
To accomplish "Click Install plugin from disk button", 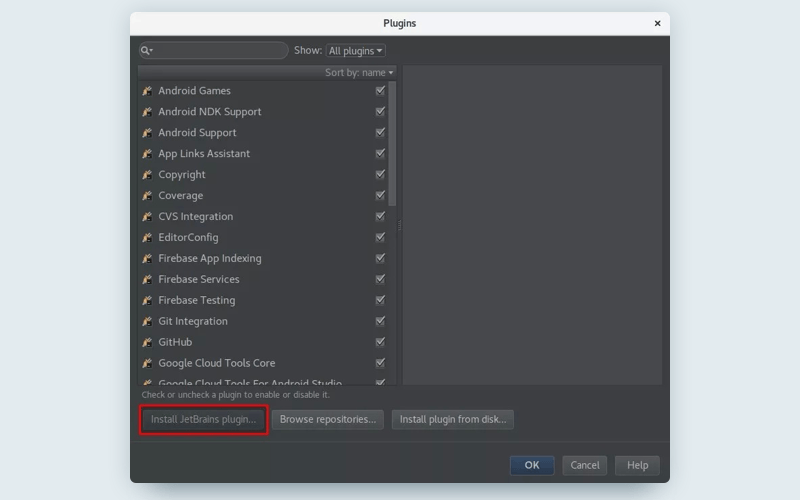I will [453, 419].
